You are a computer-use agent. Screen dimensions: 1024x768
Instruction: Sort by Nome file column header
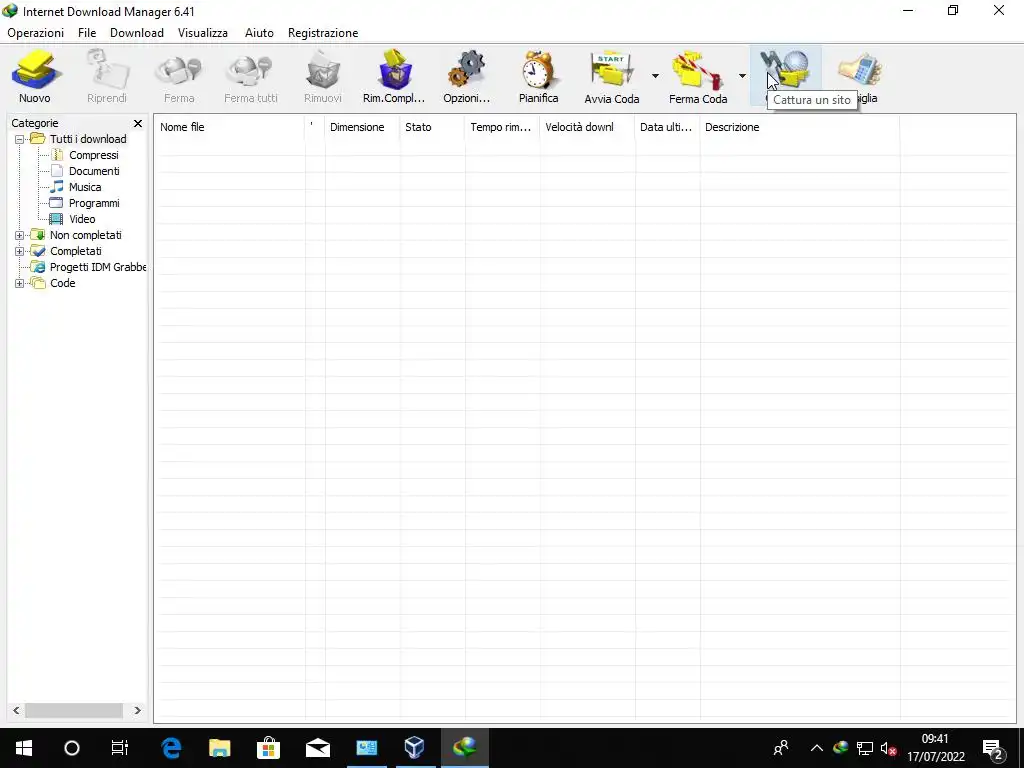tap(229, 127)
